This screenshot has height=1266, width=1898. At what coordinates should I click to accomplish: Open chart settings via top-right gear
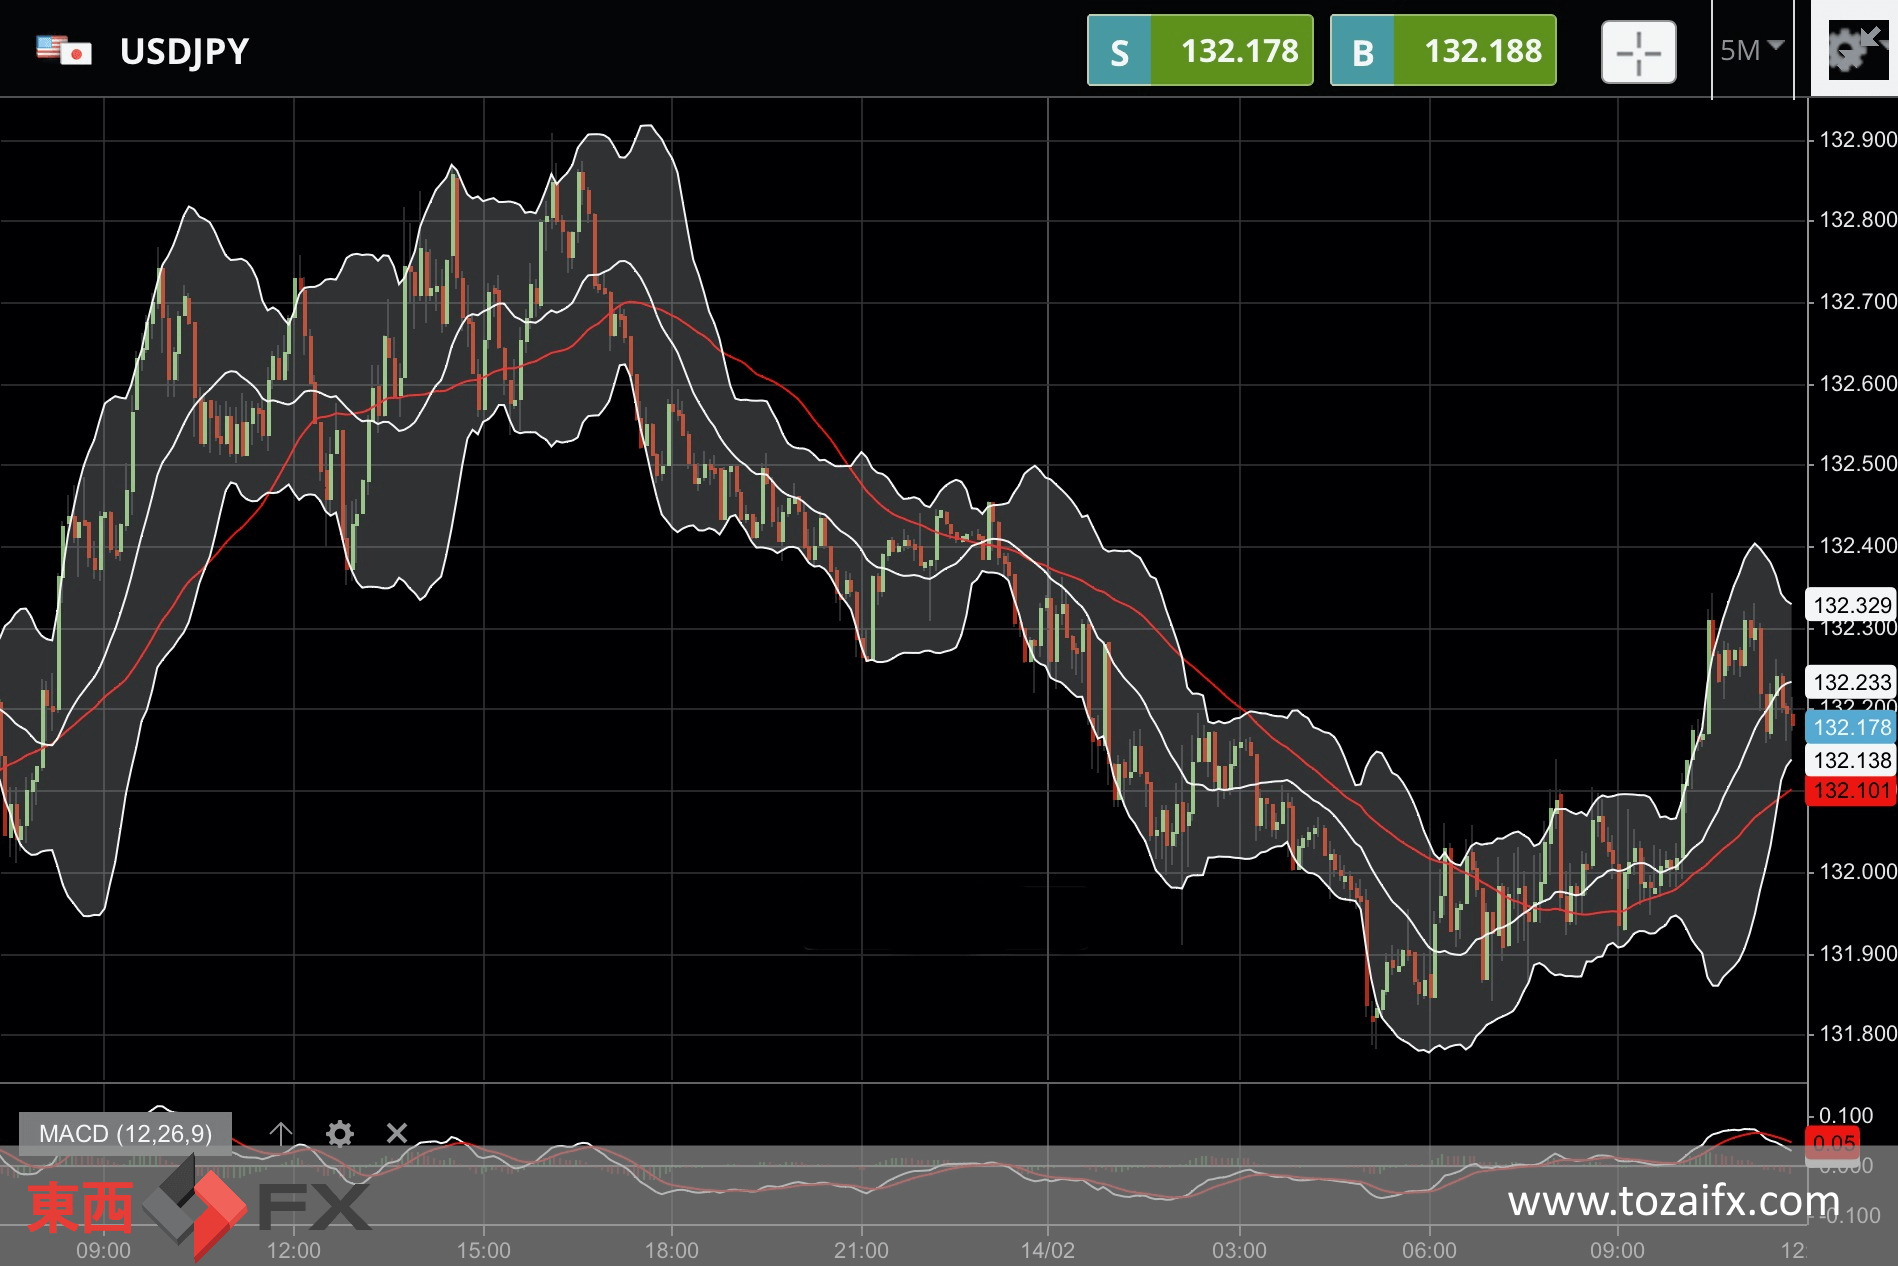point(1854,50)
